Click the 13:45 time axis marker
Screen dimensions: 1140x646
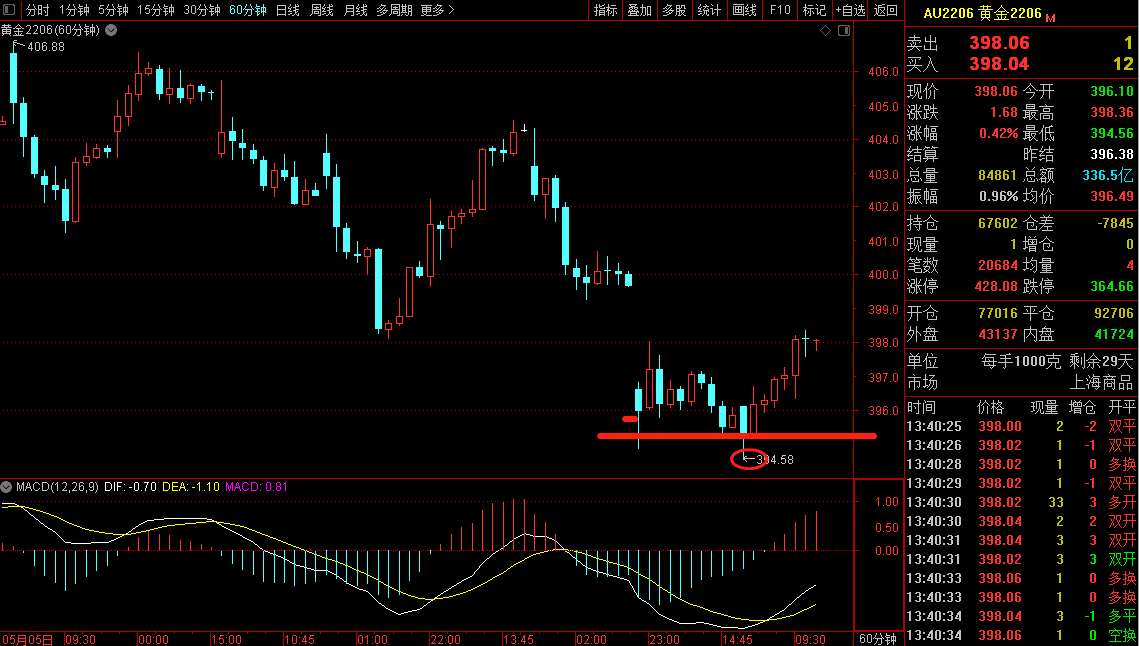pyautogui.click(x=518, y=639)
